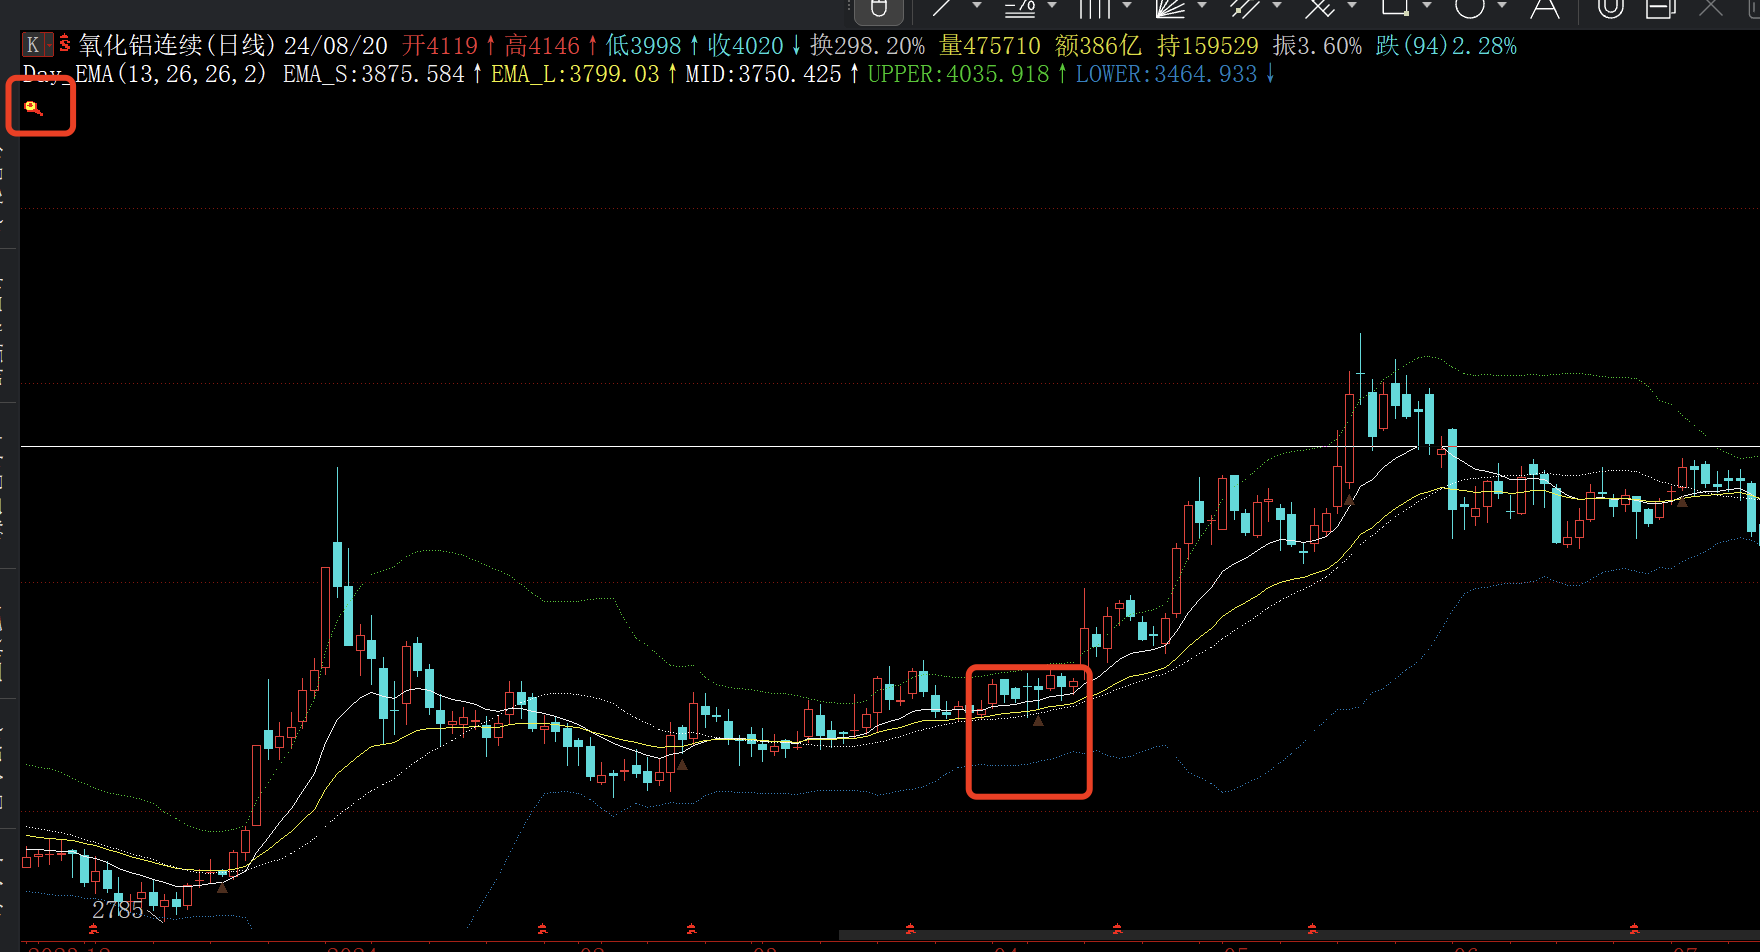Open dropdown arrow beside the line tool
The width and height of the screenshot is (1760, 952).
(x=977, y=6)
